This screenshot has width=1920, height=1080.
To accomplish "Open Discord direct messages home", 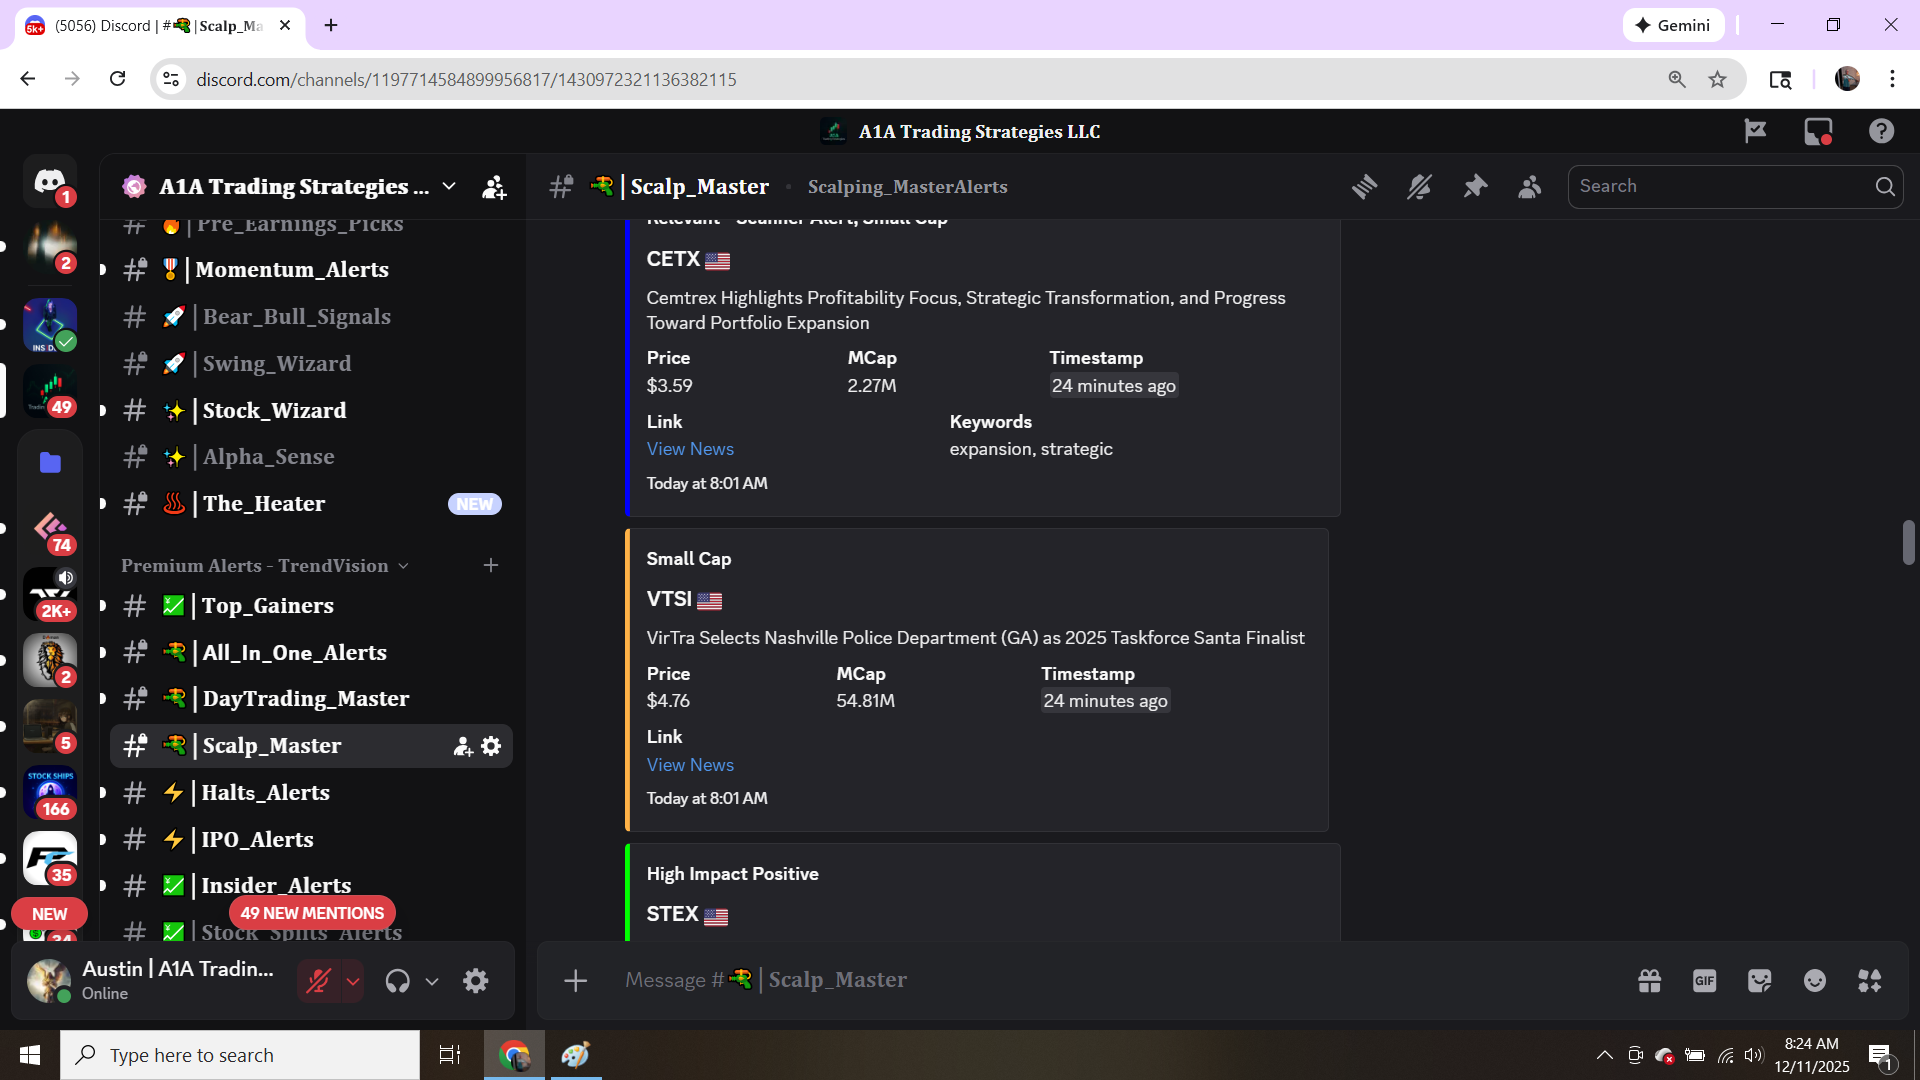I will 50,182.
